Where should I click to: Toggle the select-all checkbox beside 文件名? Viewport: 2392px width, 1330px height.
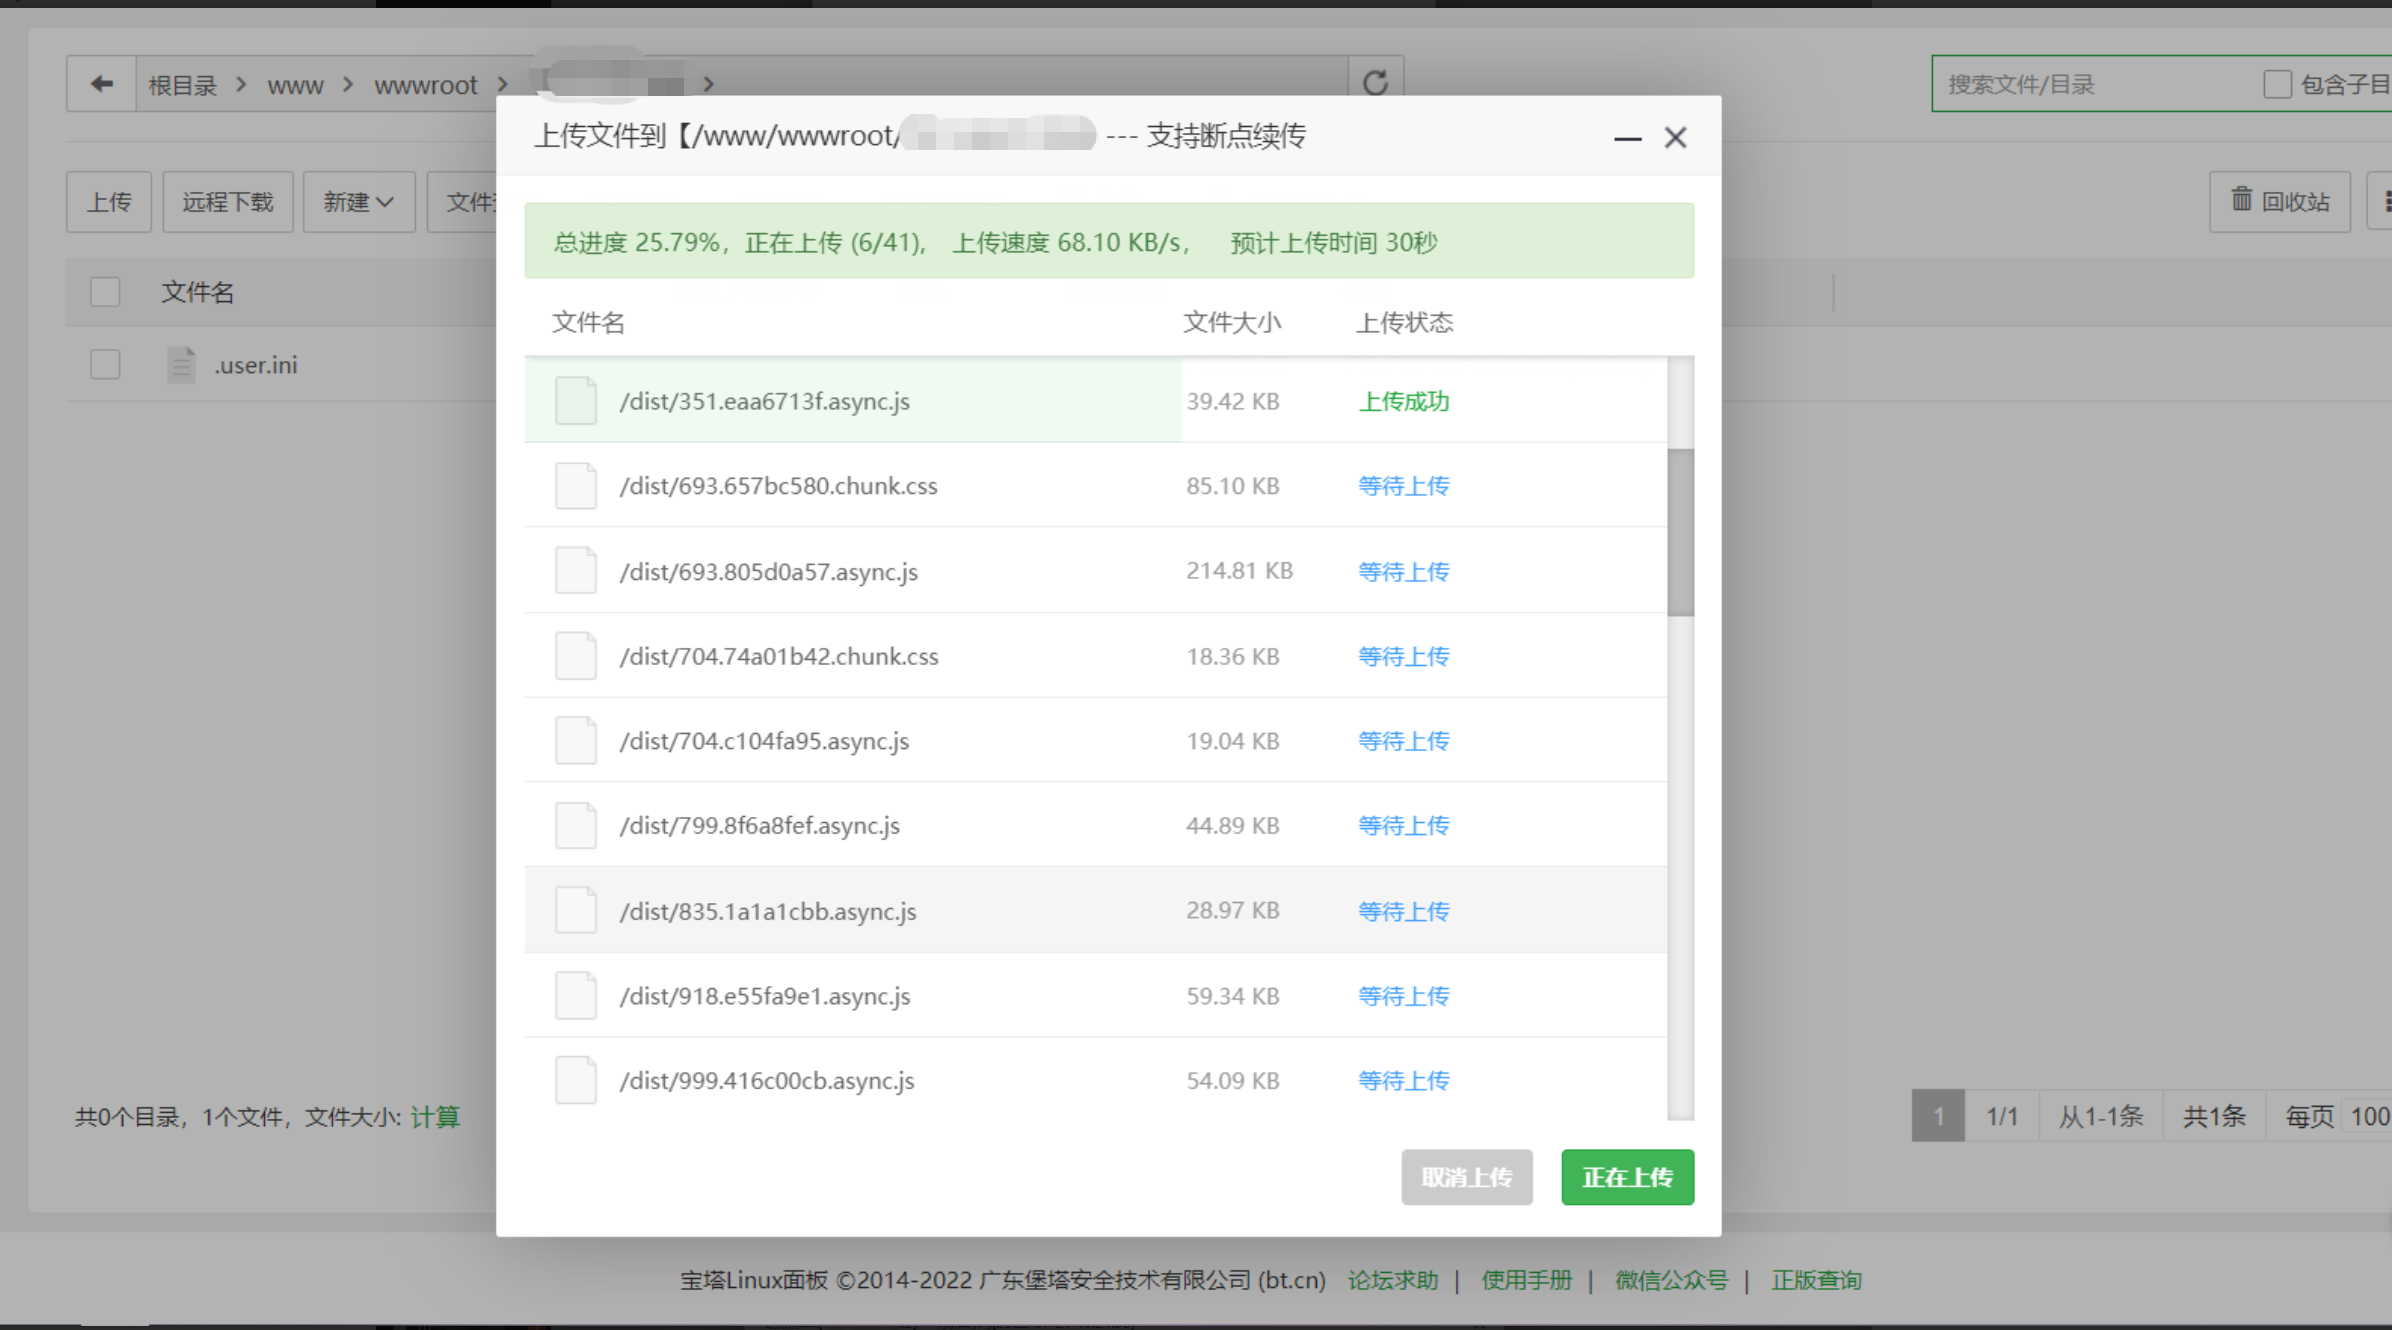(105, 292)
